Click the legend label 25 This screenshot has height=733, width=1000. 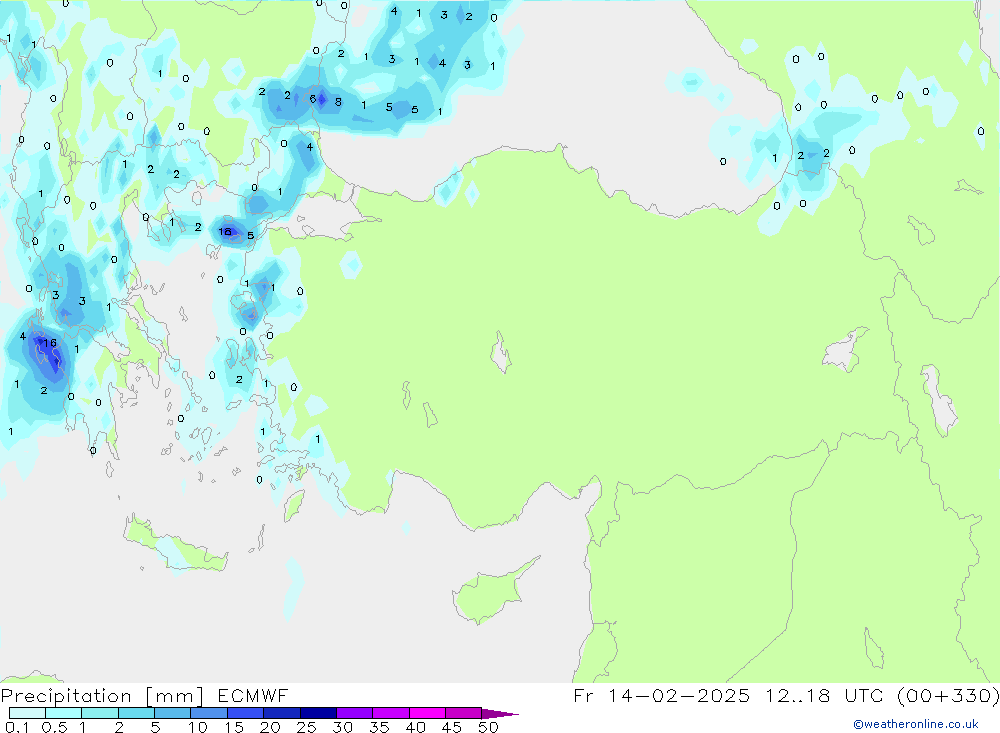click(x=306, y=727)
